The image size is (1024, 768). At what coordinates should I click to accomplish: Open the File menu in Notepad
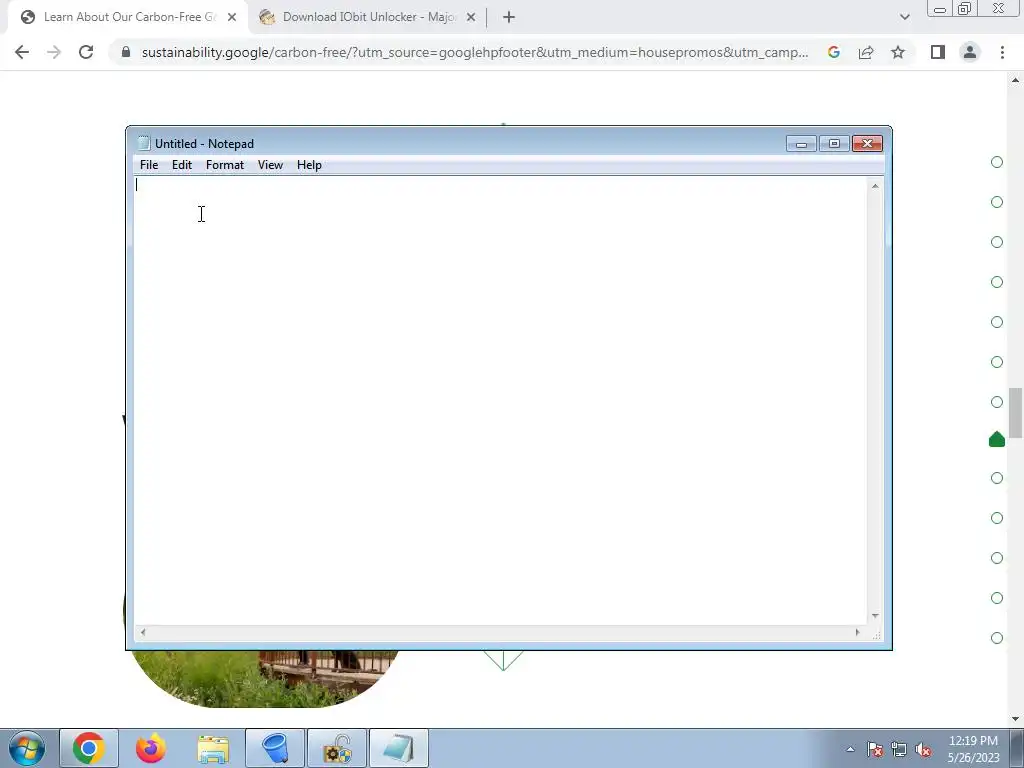(149, 165)
